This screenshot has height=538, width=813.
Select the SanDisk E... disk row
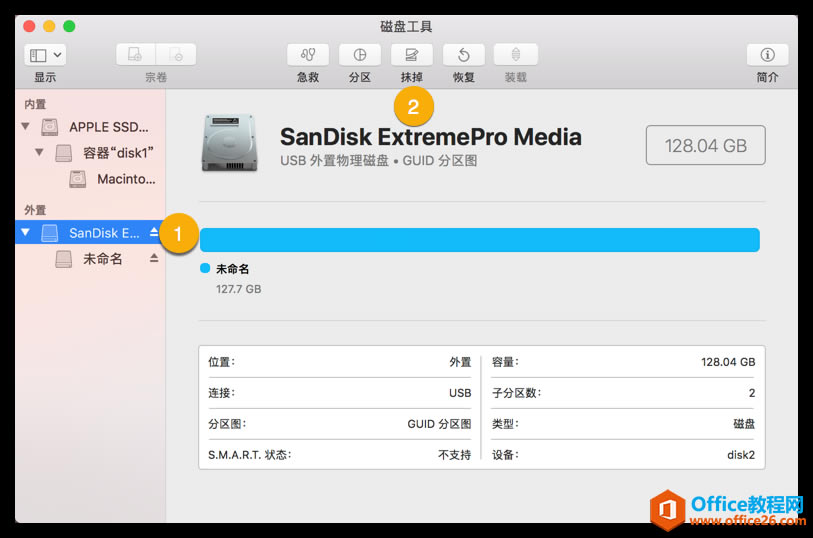click(x=90, y=232)
